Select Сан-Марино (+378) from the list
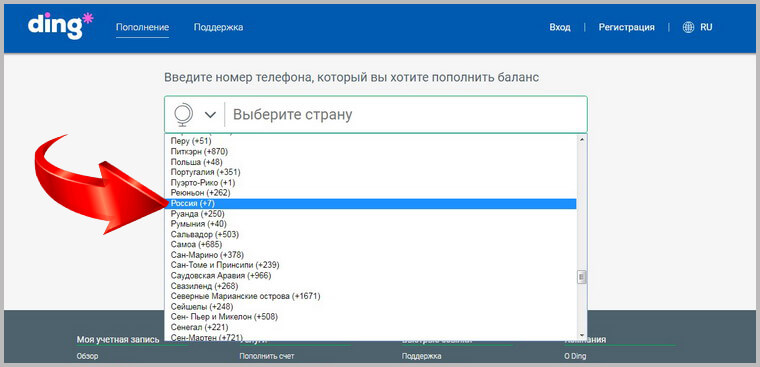 pos(370,255)
